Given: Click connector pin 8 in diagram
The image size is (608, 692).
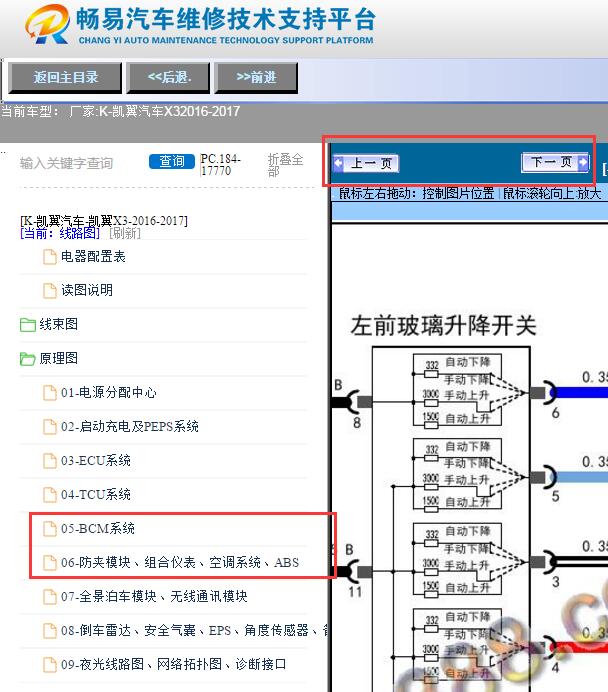Looking at the screenshot, I should point(357,422).
